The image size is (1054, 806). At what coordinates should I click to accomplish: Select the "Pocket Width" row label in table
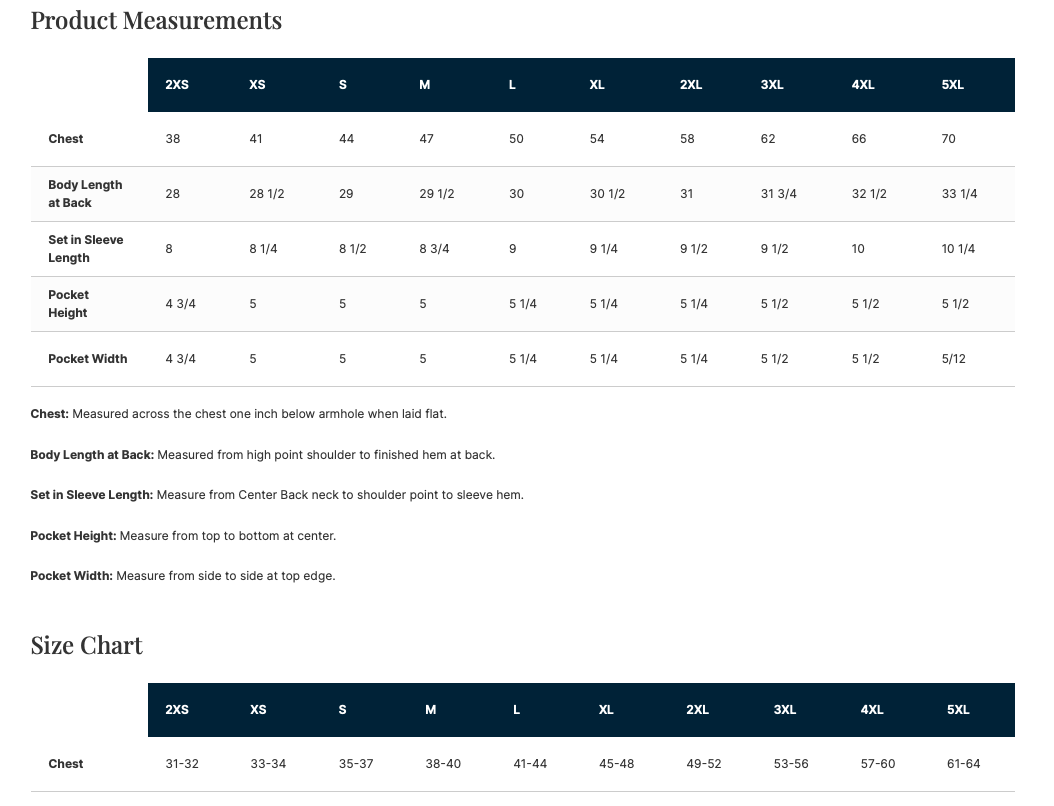tap(88, 359)
